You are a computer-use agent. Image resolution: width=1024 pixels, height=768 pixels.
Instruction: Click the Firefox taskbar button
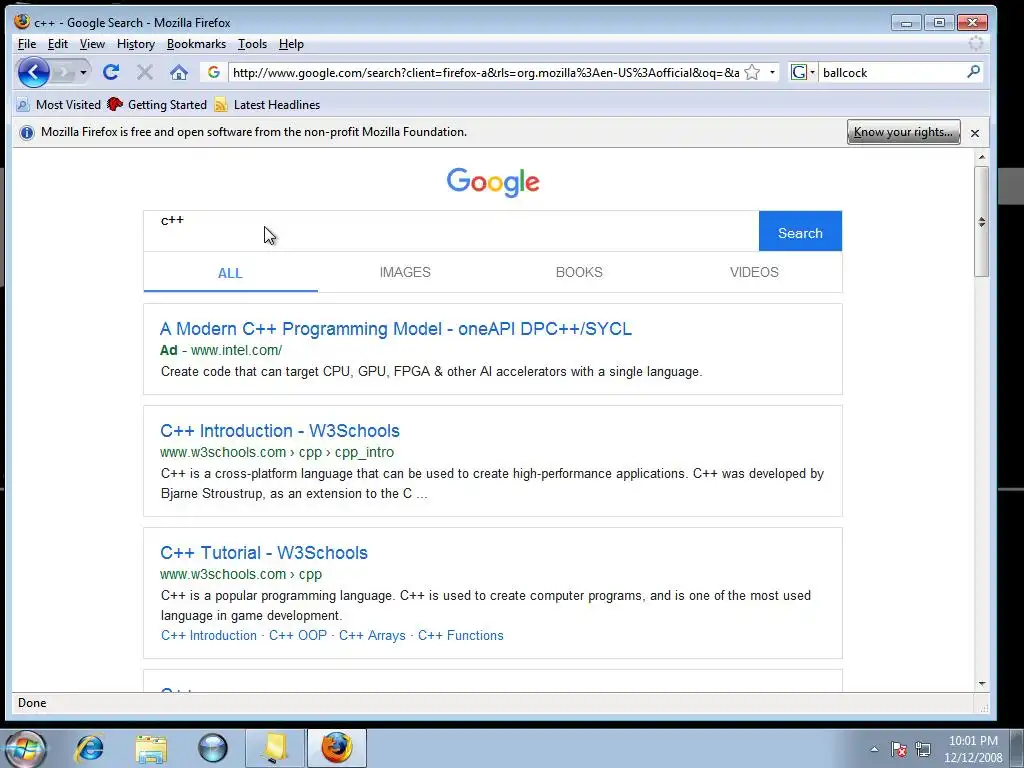[x=337, y=748]
